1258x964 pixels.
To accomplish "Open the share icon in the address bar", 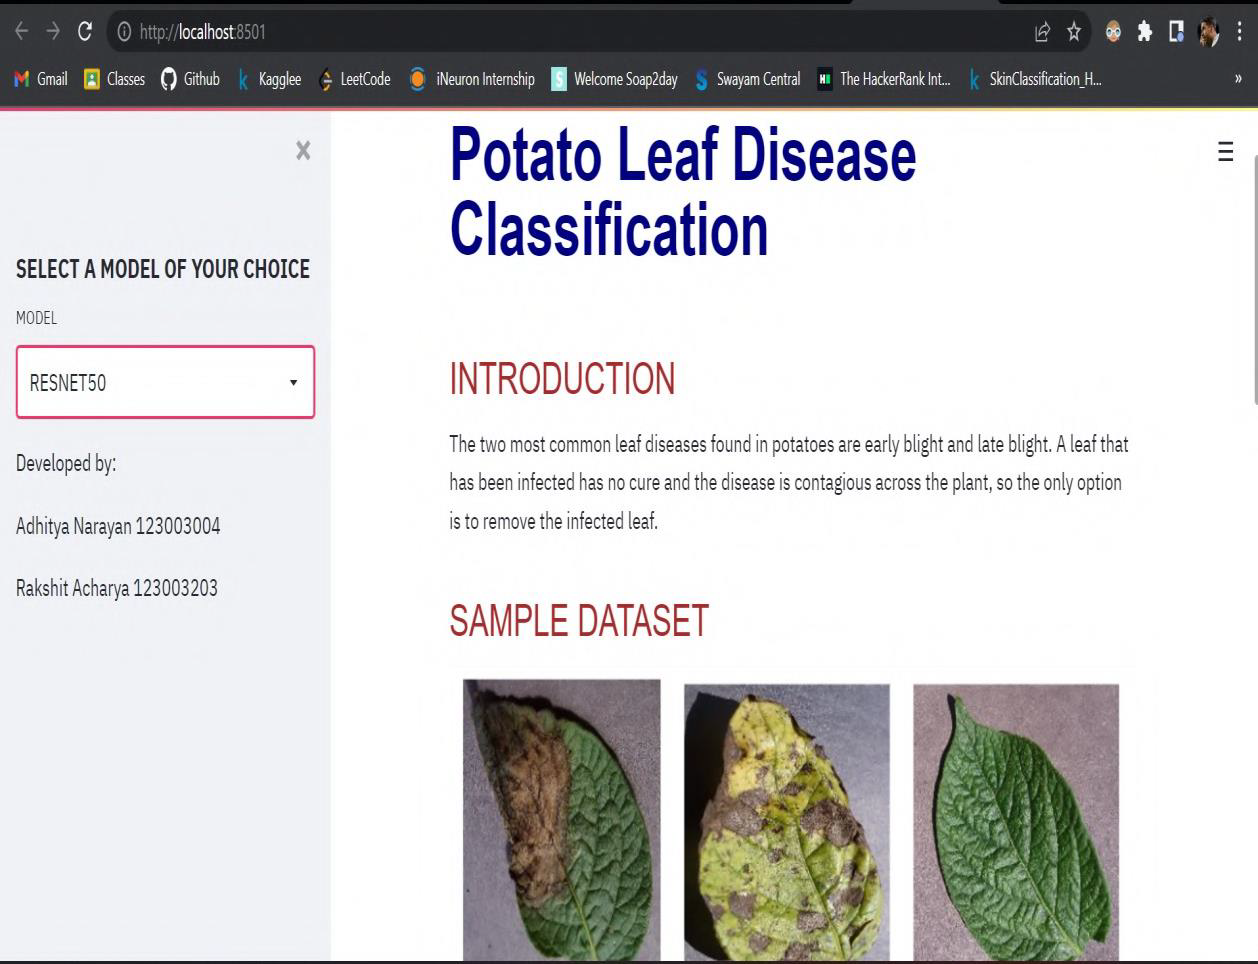I will (x=1040, y=31).
